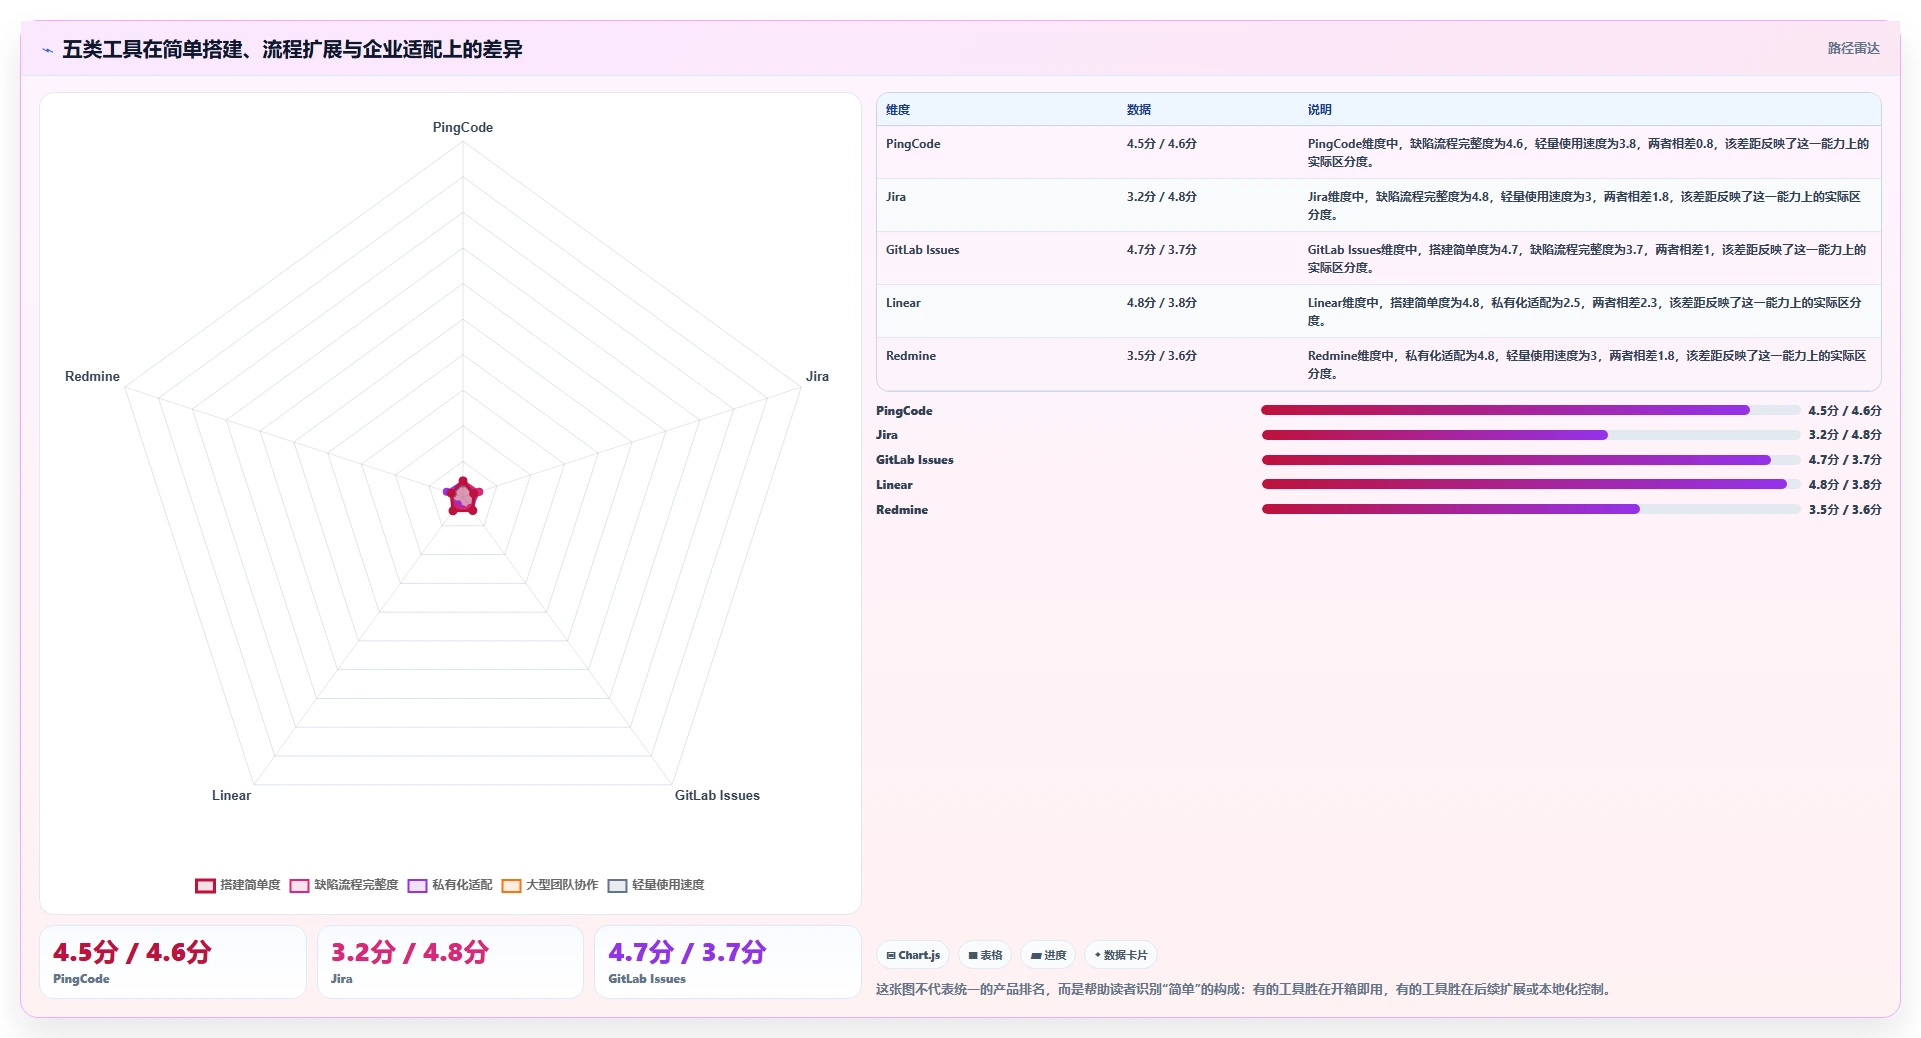Screen dimensions: 1921x1038
Task: Click the GitLab Issues axis label on the radar
Action: click(717, 795)
